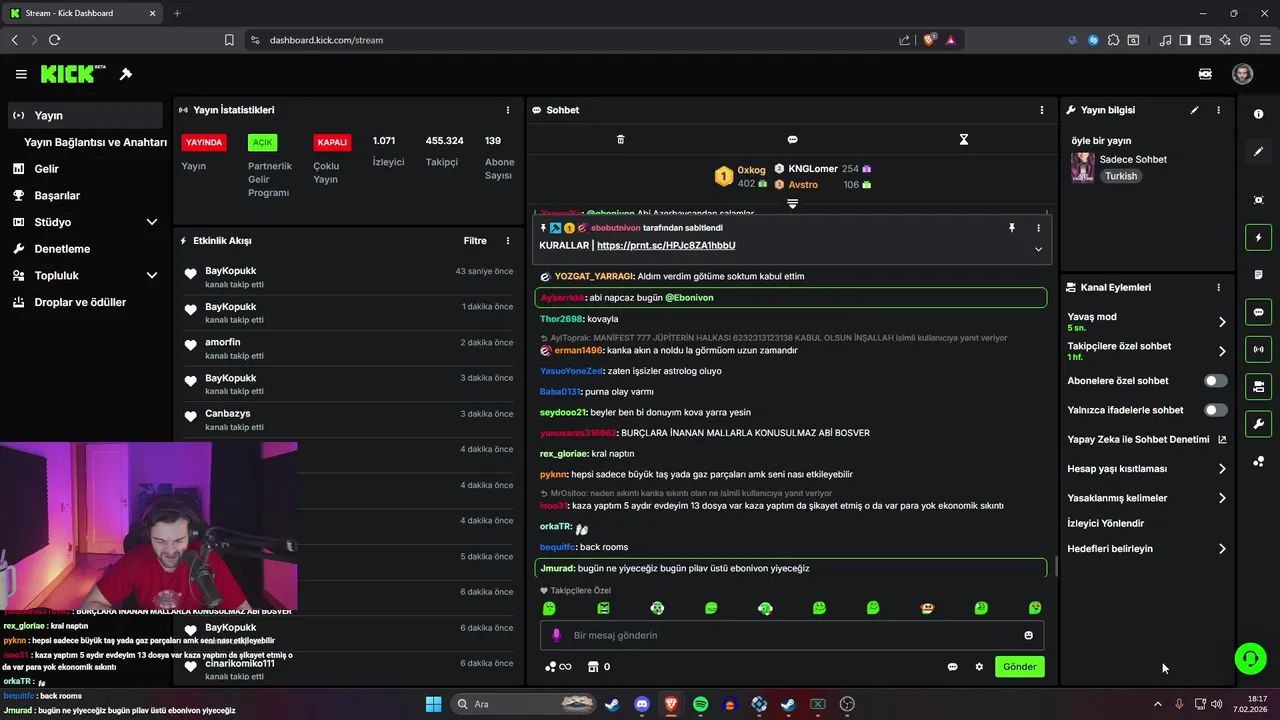Open Hedefleri belirleyin arrow

point(1222,549)
